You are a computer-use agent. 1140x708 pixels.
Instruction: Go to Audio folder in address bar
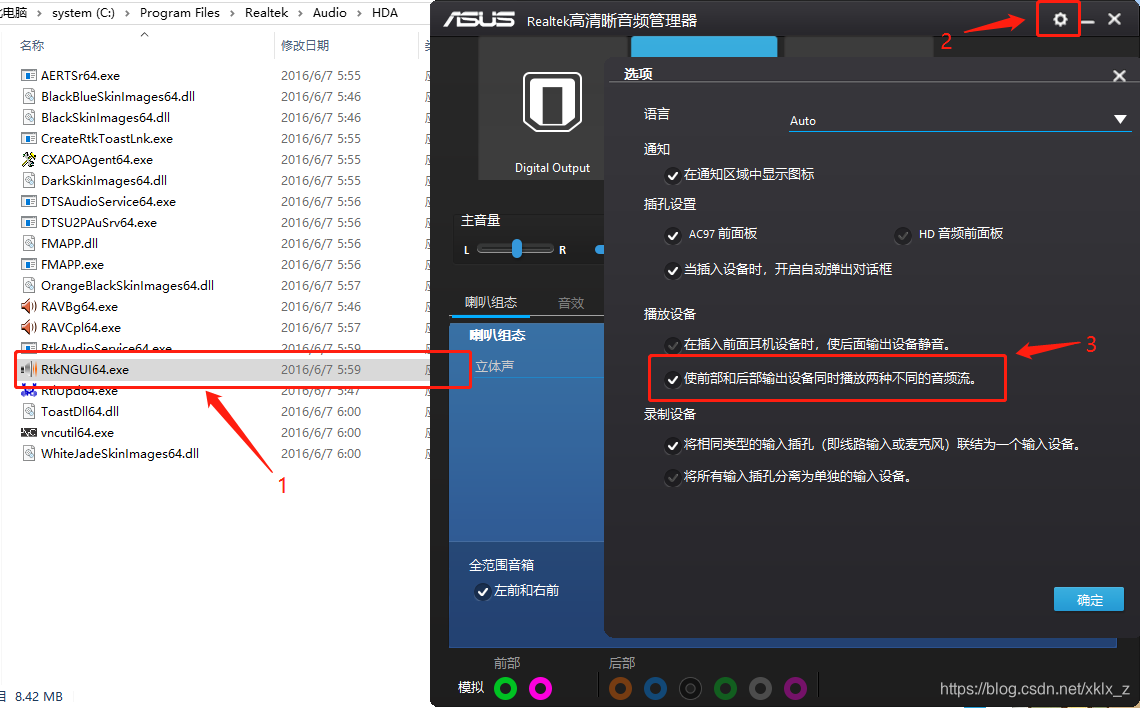point(329,13)
